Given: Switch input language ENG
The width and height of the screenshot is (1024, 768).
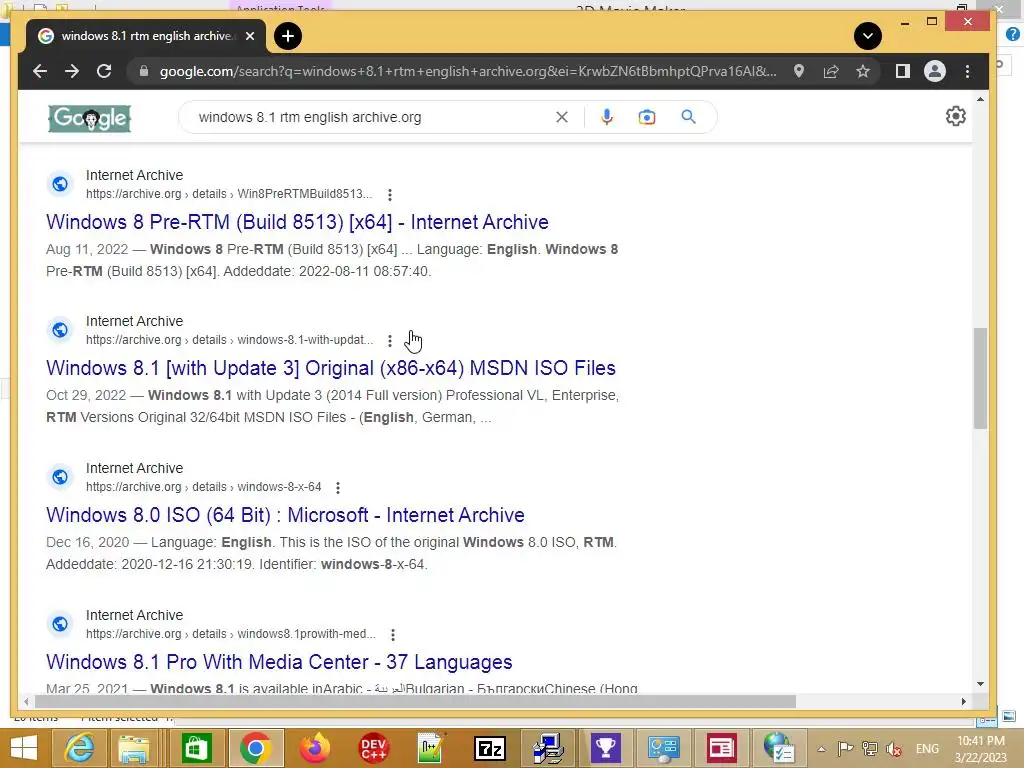Looking at the screenshot, I should pyautogui.click(x=927, y=748).
